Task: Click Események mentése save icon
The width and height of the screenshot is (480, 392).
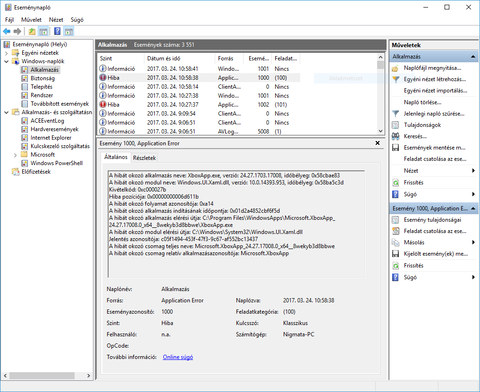Action: 395,148
